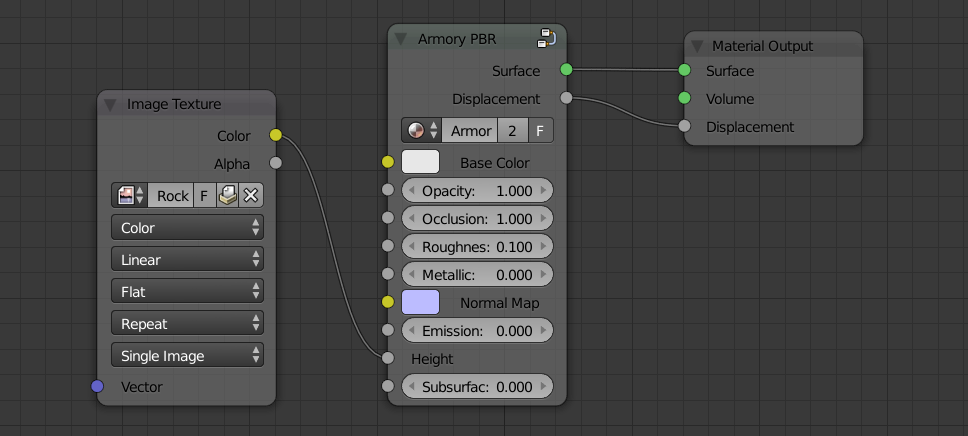
Task: Open the Flat projection dropdown
Action: point(188,291)
